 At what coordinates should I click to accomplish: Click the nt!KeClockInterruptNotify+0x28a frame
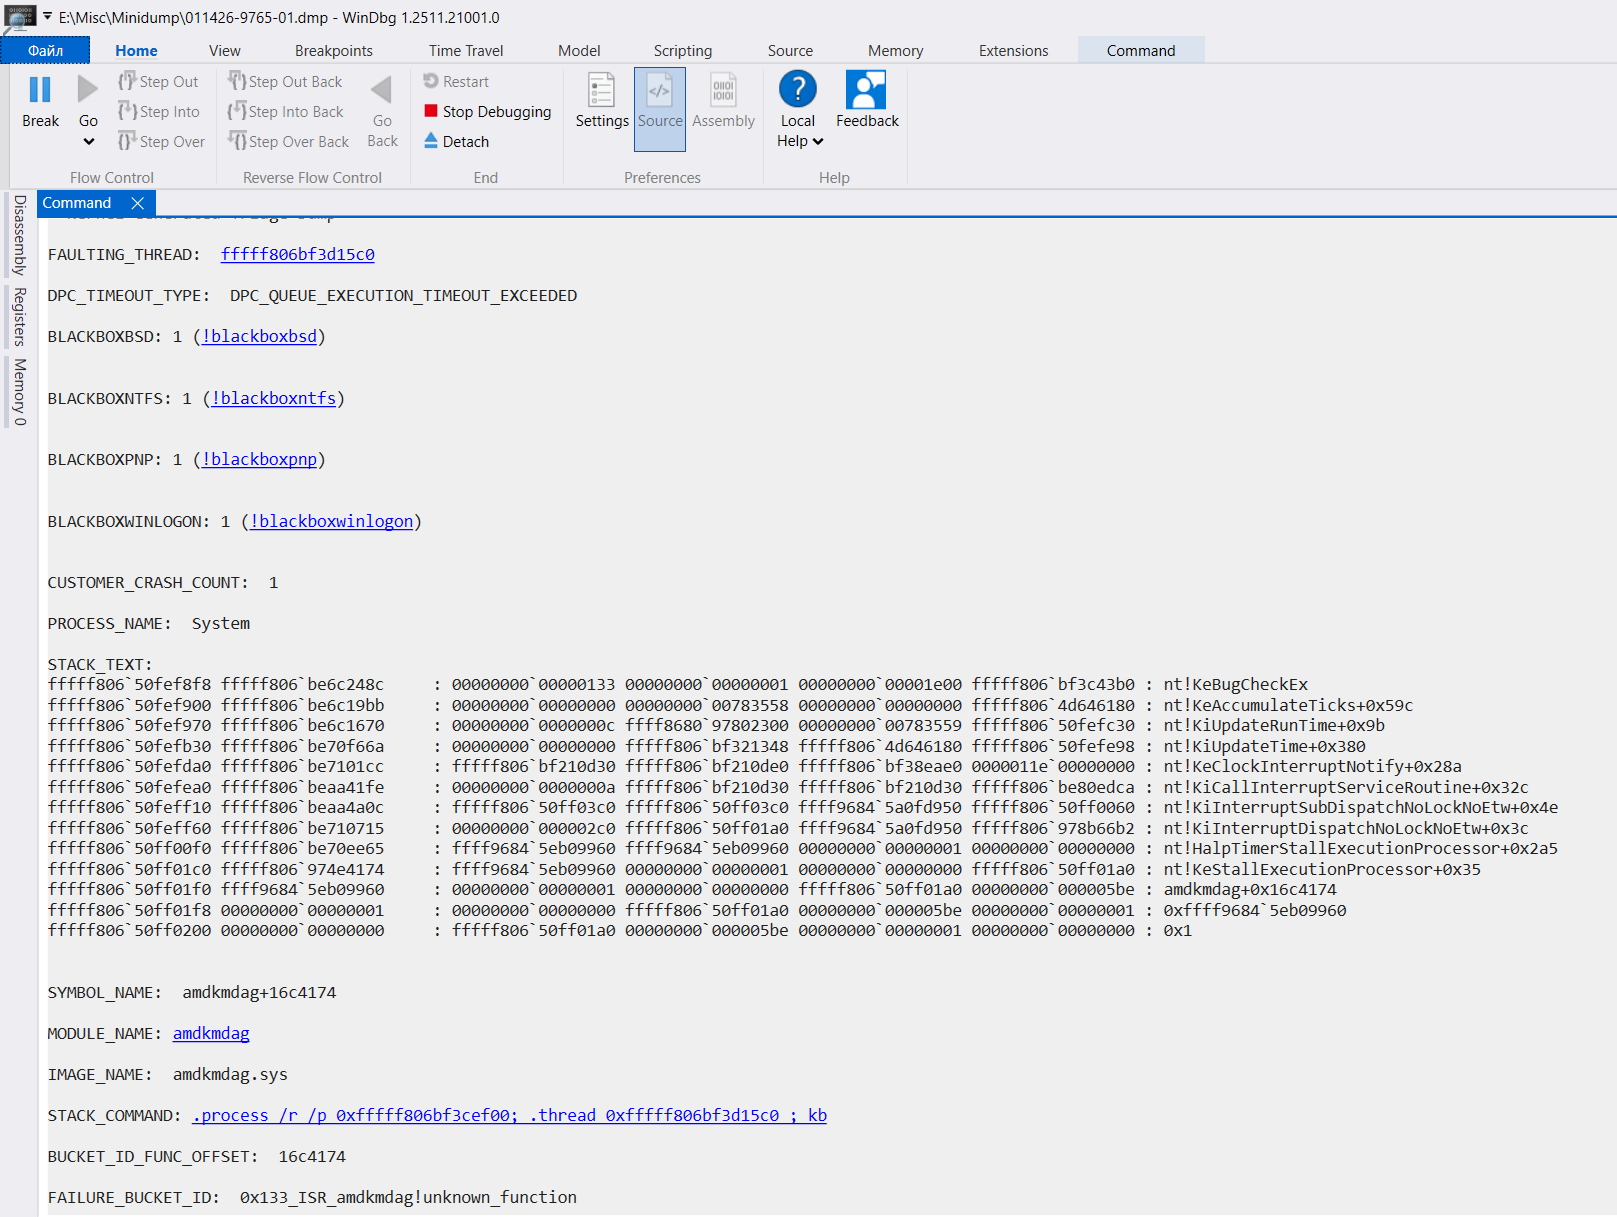(x=1312, y=767)
